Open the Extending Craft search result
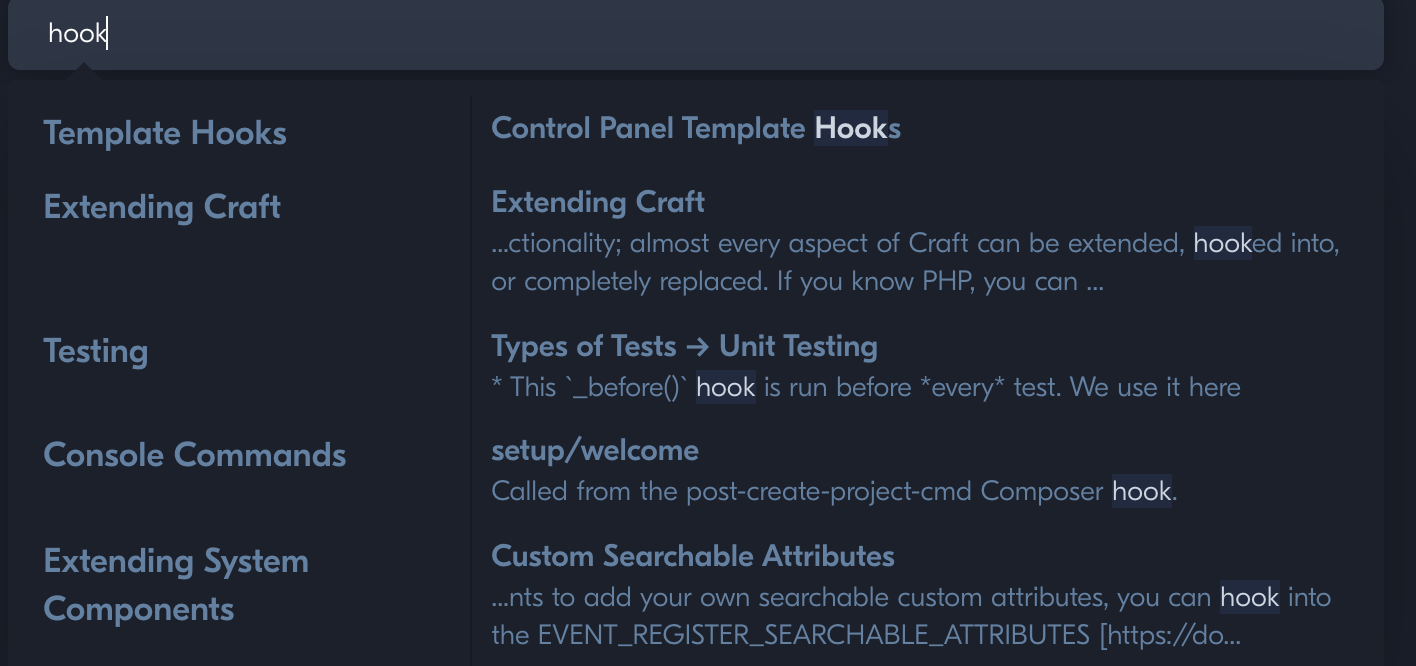Image resolution: width=1416 pixels, height=666 pixels. [x=597, y=202]
